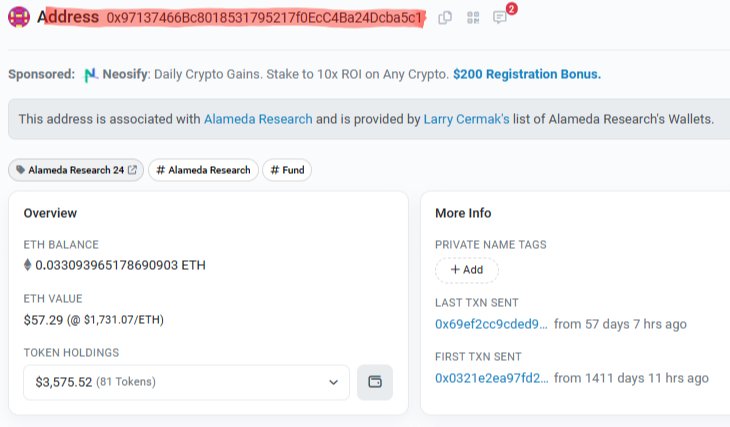Follow the Alameda Research link in notice
The image size is (730, 427).
tap(258, 119)
